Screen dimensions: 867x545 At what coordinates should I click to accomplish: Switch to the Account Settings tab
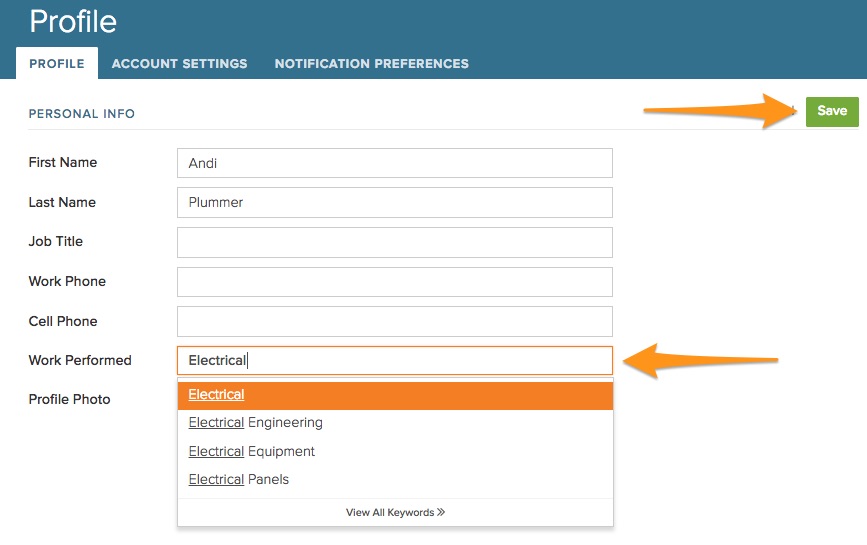pyautogui.click(x=179, y=63)
